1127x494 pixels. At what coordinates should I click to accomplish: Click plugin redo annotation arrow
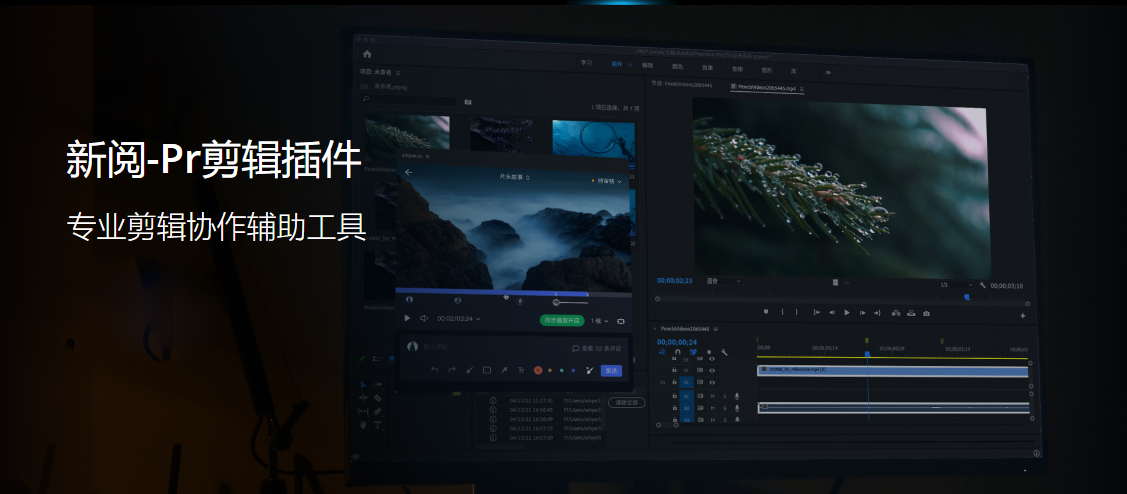[x=452, y=370]
